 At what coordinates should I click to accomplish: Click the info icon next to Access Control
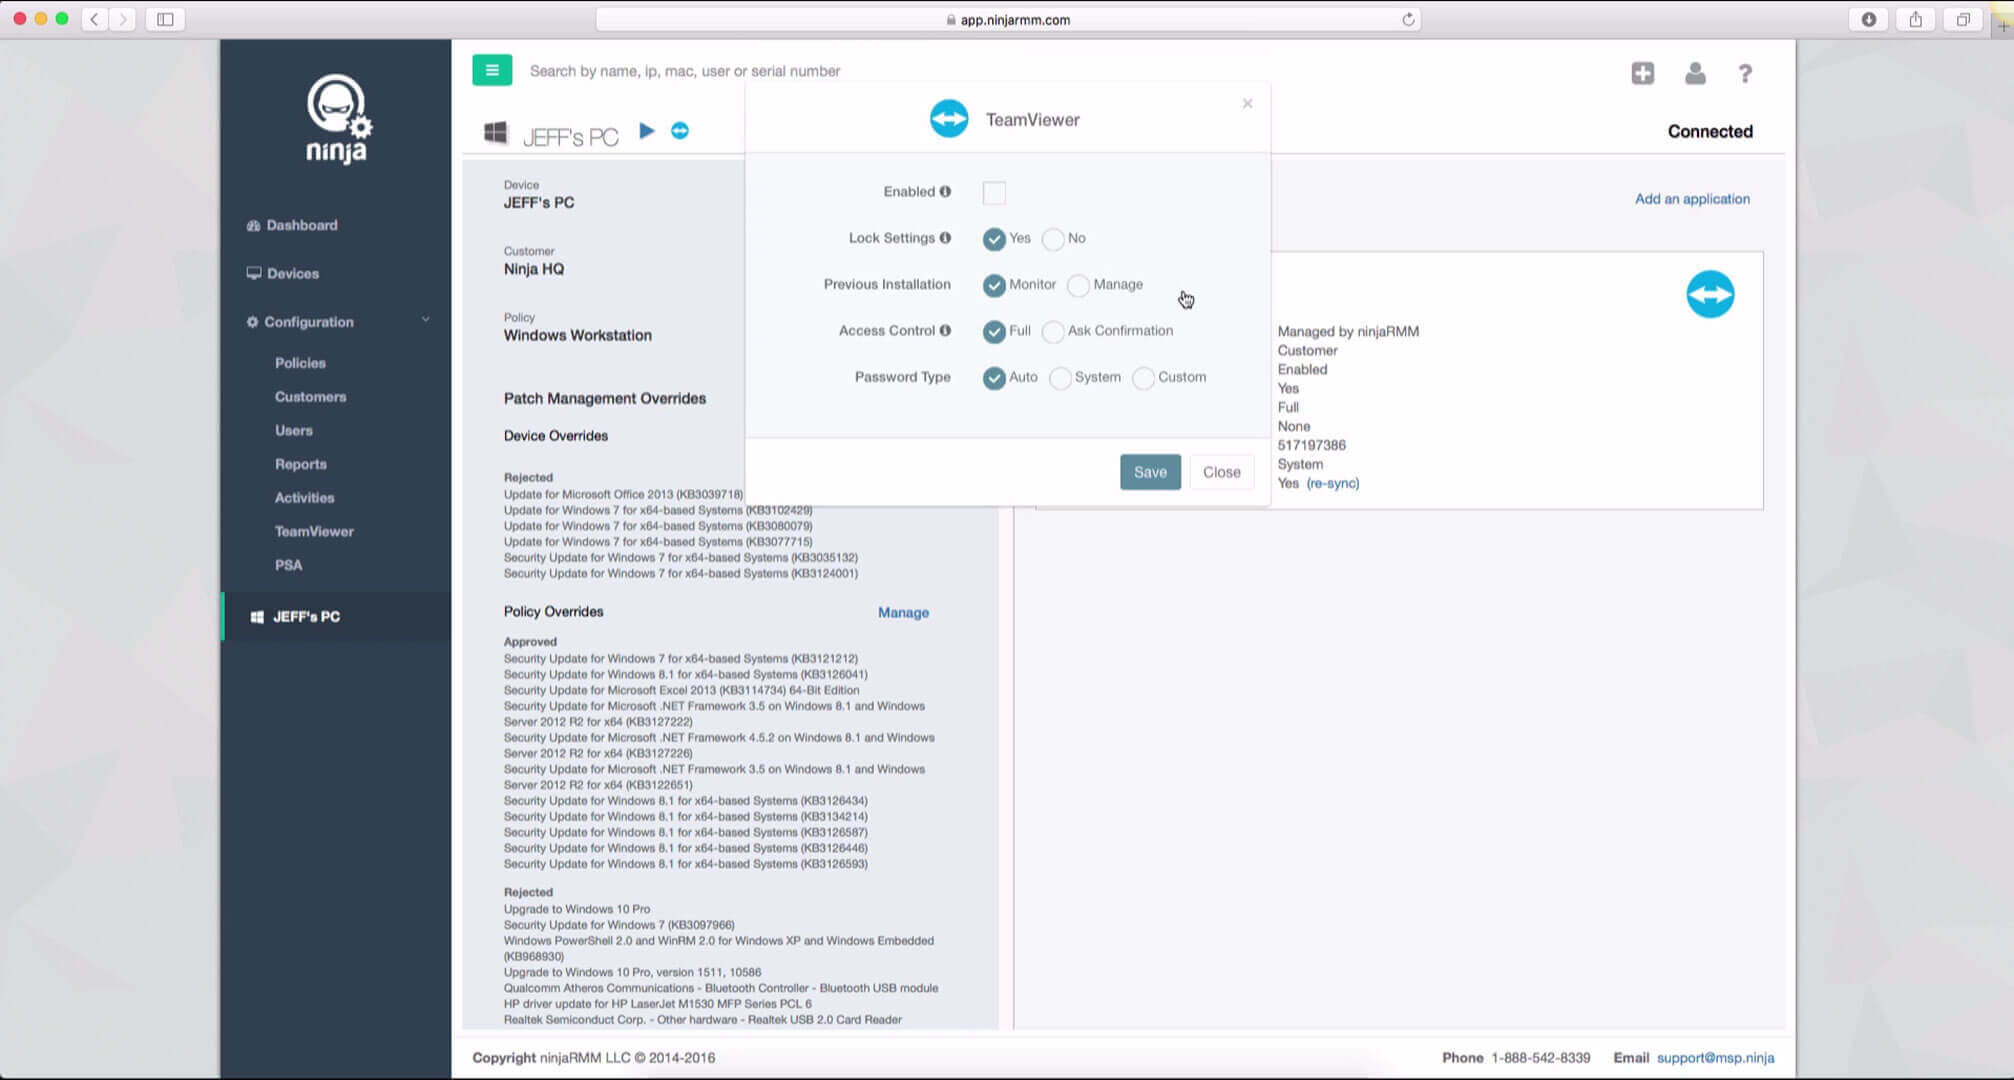tap(945, 331)
